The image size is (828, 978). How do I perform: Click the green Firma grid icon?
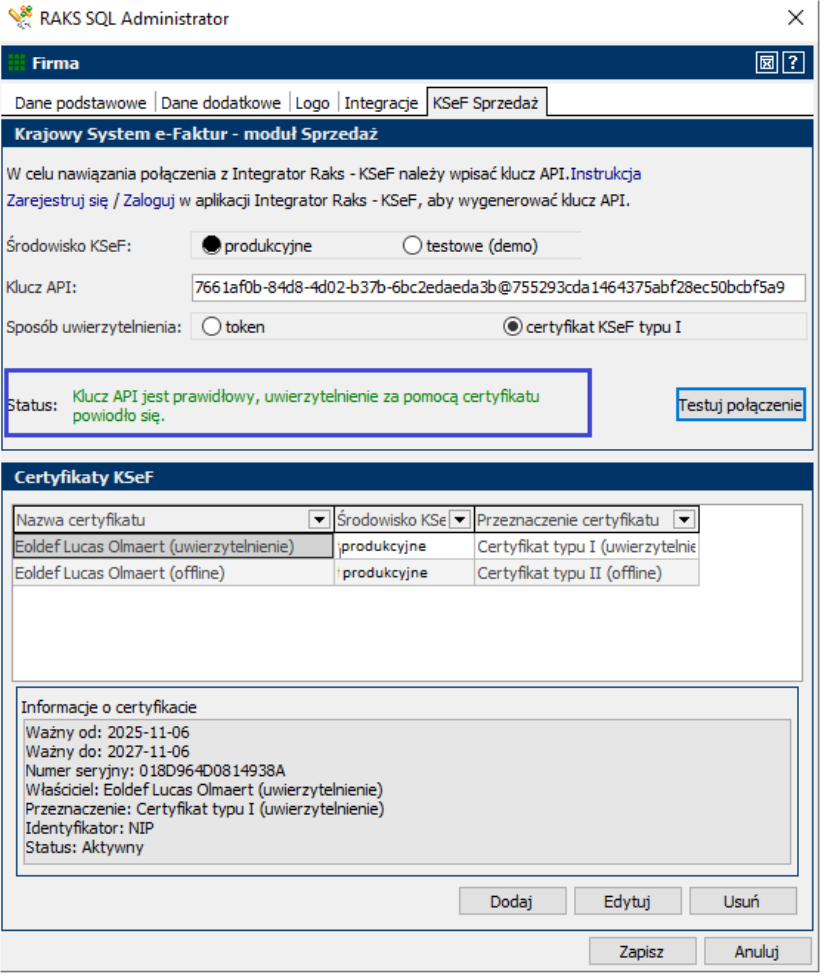pos(17,63)
